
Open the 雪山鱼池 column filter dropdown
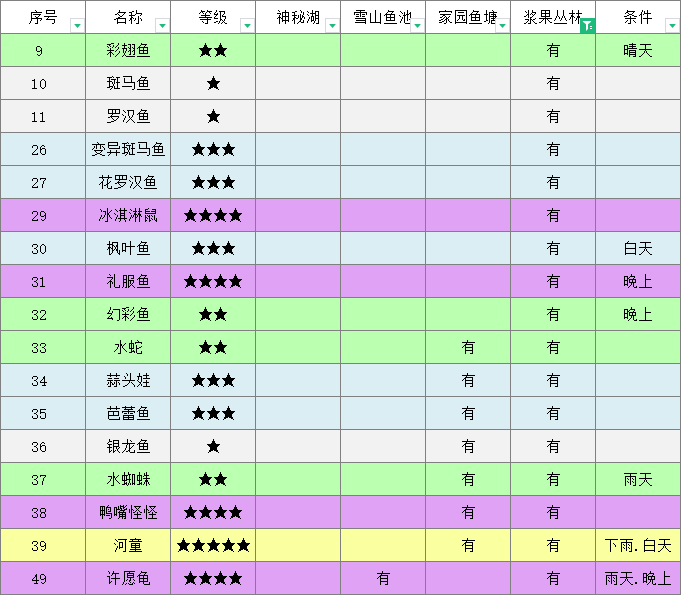pyautogui.click(x=417, y=26)
